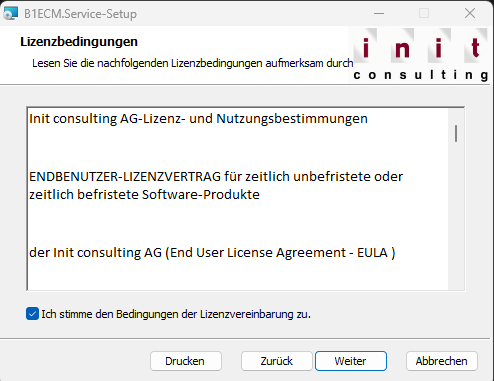Image resolution: width=494 pixels, height=381 pixels.
Task: Cancel setup with the Abbrechen button
Action: click(442, 361)
